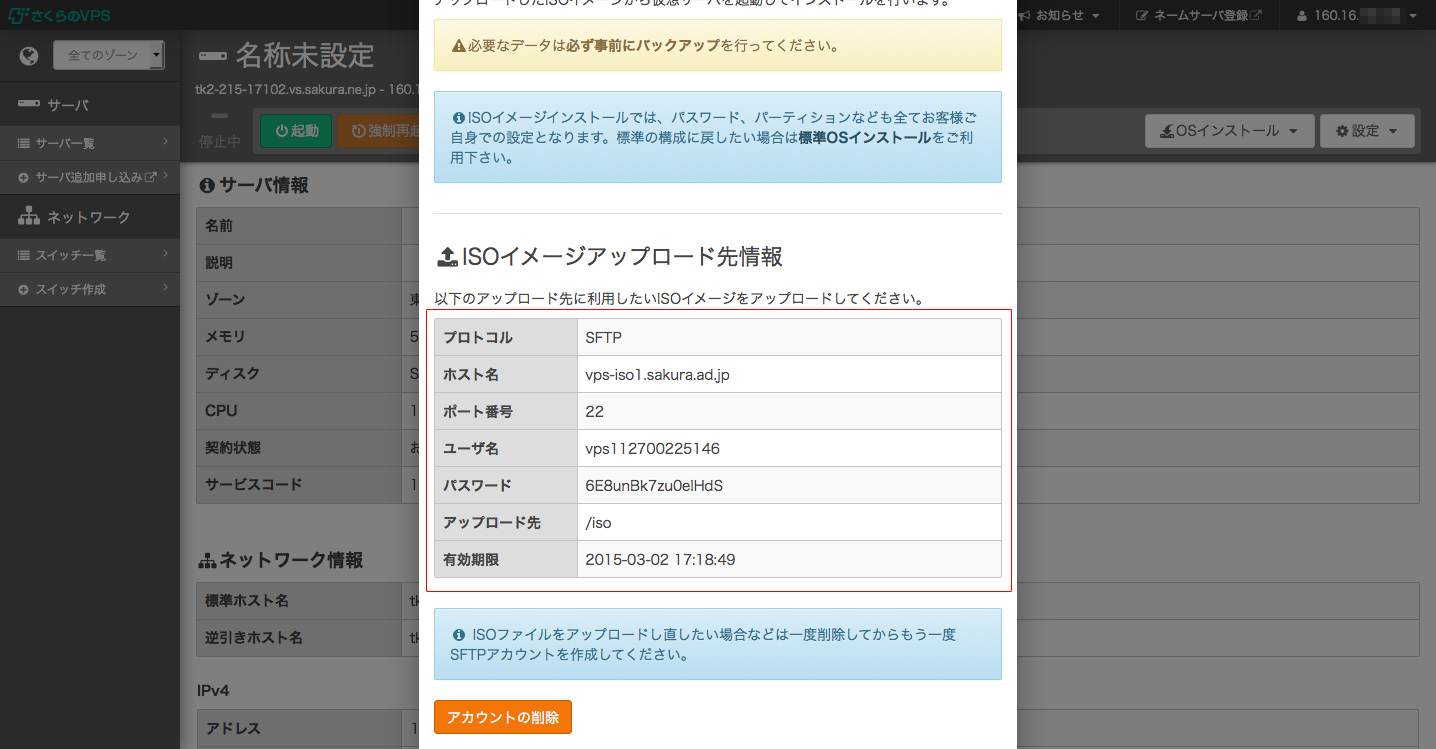Click the 名称未設定 server title
Image resolution: width=1436 pixels, height=749 pixels.
pos(304,56)
